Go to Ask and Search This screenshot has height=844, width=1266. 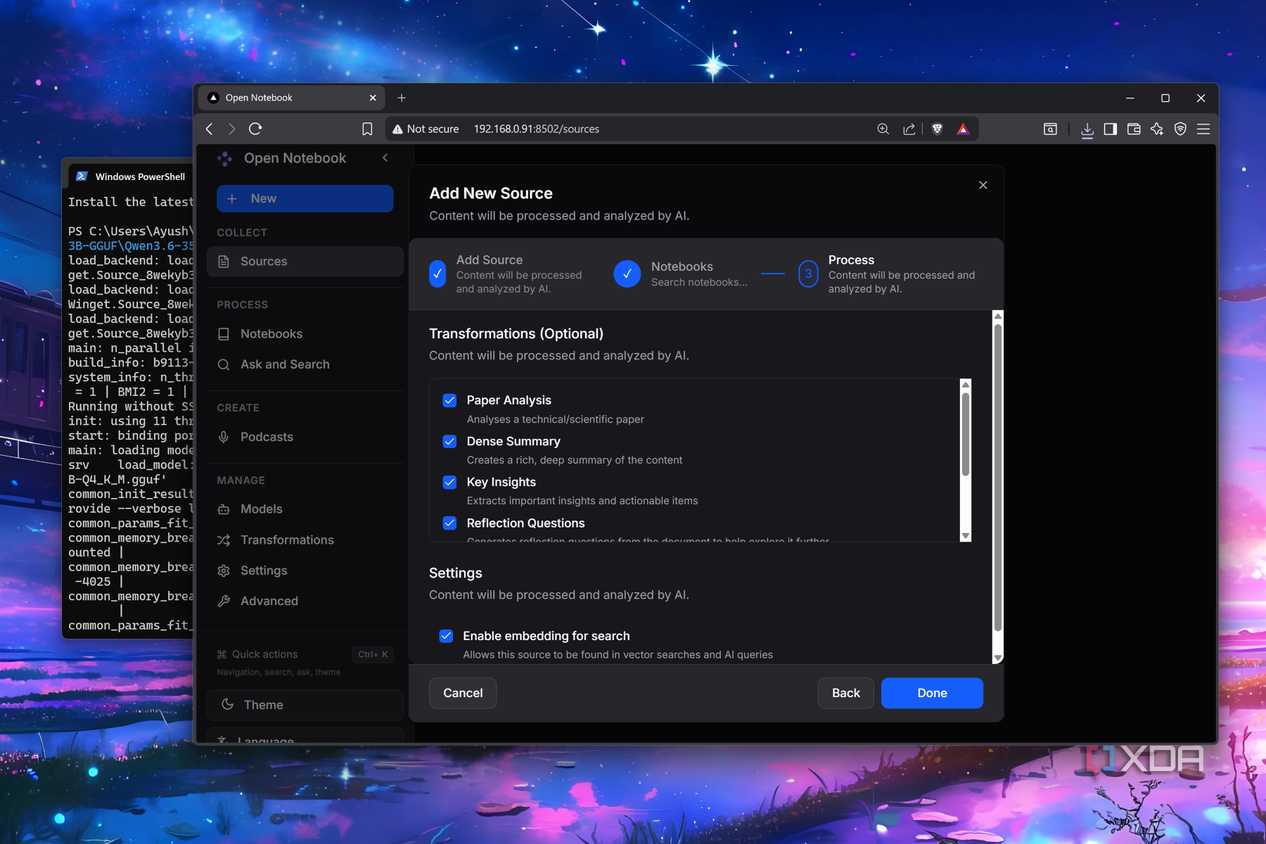[x=305, y=364]
